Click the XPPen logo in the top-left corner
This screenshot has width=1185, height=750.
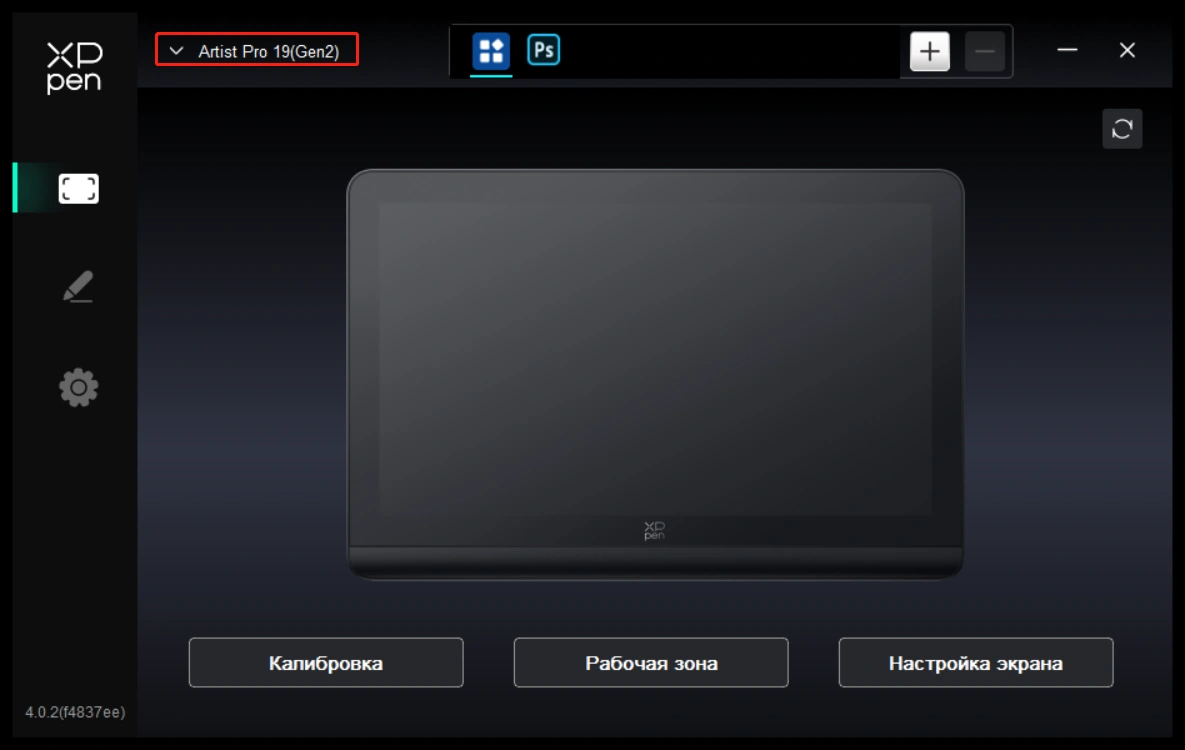pos(74,67)
